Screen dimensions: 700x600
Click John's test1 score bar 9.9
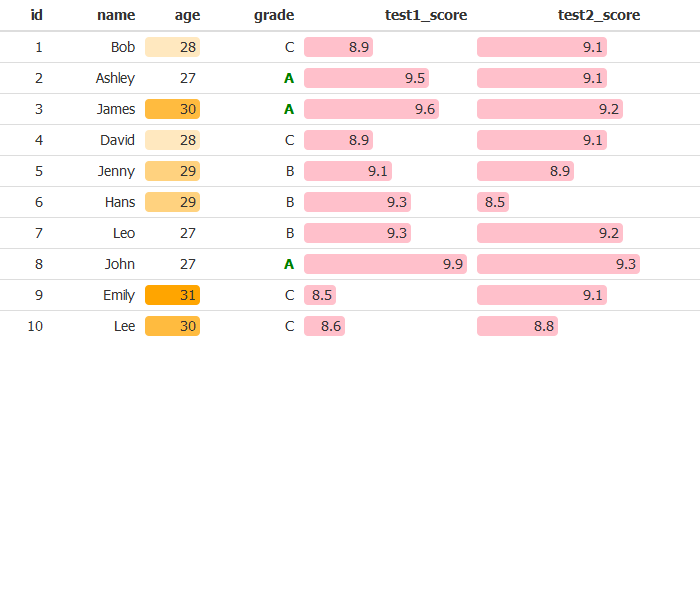(385, 264)
